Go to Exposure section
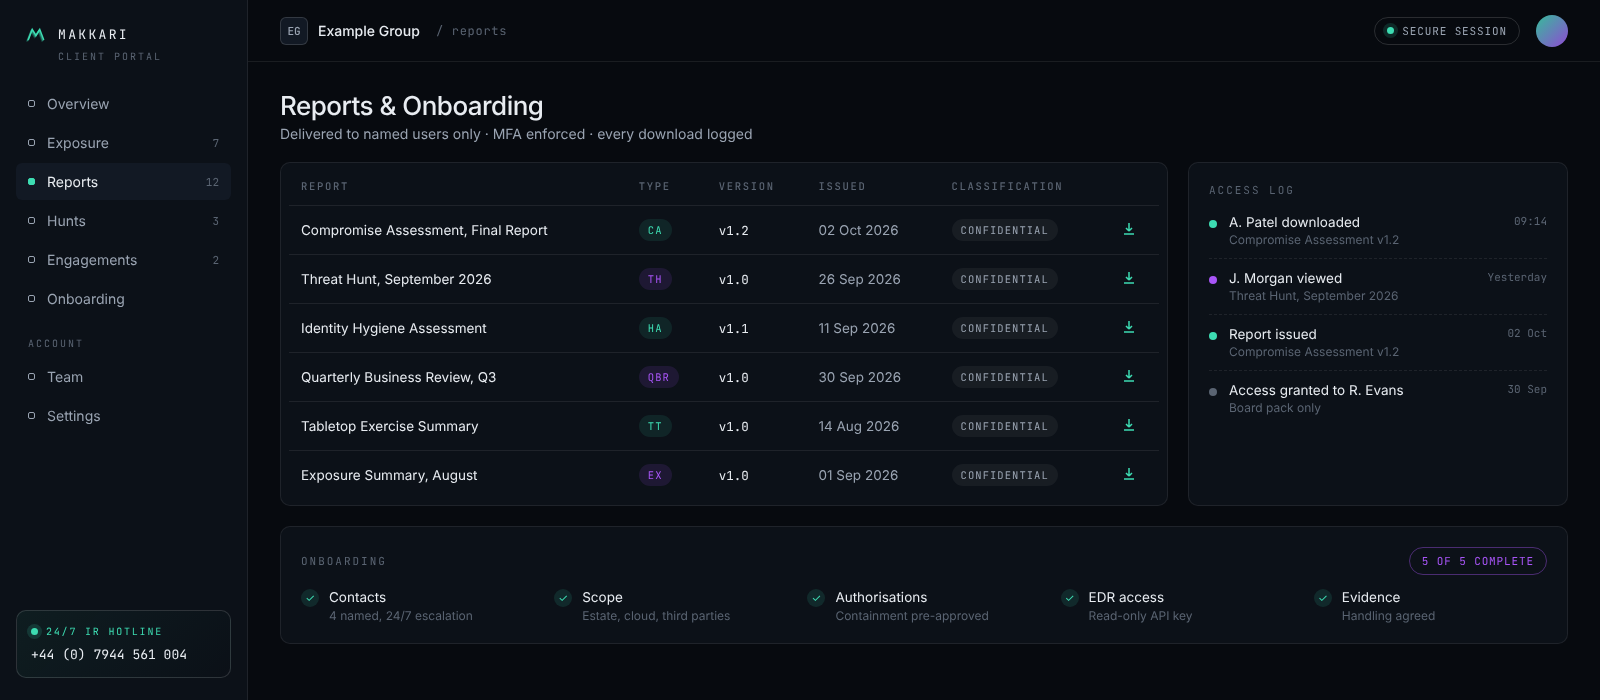This screenshot has width=1600, height=700. pyautogui.click(x=124, y=143)
